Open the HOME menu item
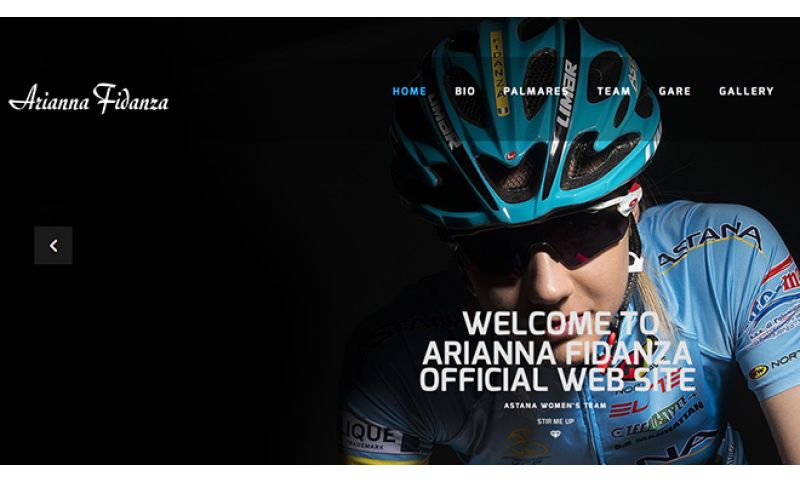This screenshot has height=484, width=800. [409, 91]
